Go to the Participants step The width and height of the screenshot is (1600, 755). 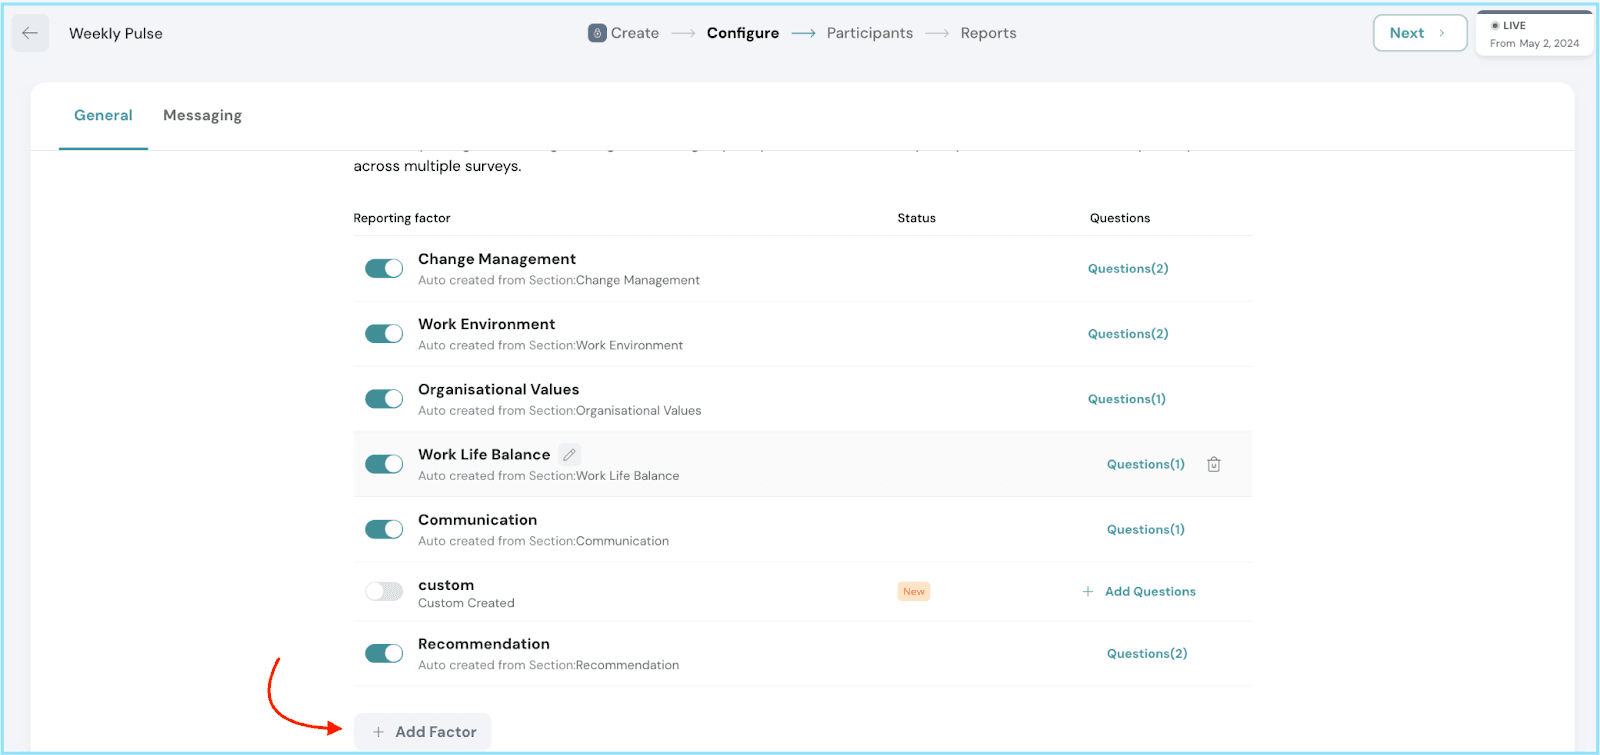(869, 33)
